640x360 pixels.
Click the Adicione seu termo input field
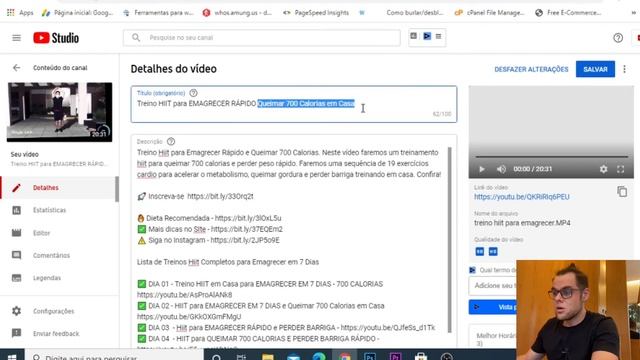pos(493,286)
